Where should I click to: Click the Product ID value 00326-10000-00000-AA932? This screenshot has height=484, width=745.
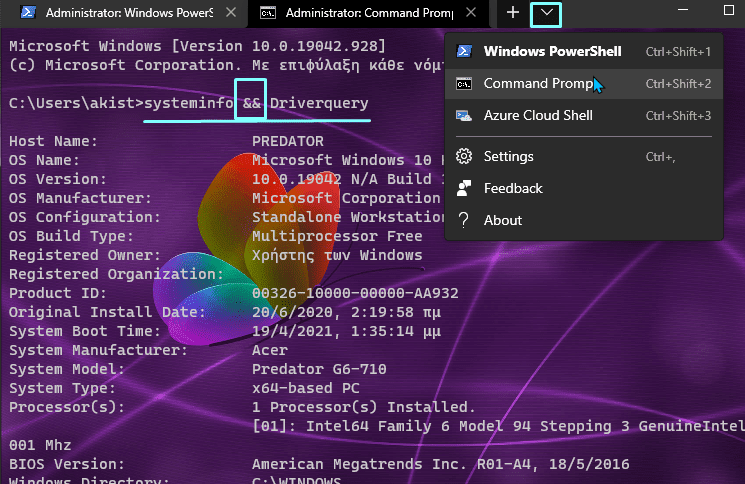coord(355,293)
